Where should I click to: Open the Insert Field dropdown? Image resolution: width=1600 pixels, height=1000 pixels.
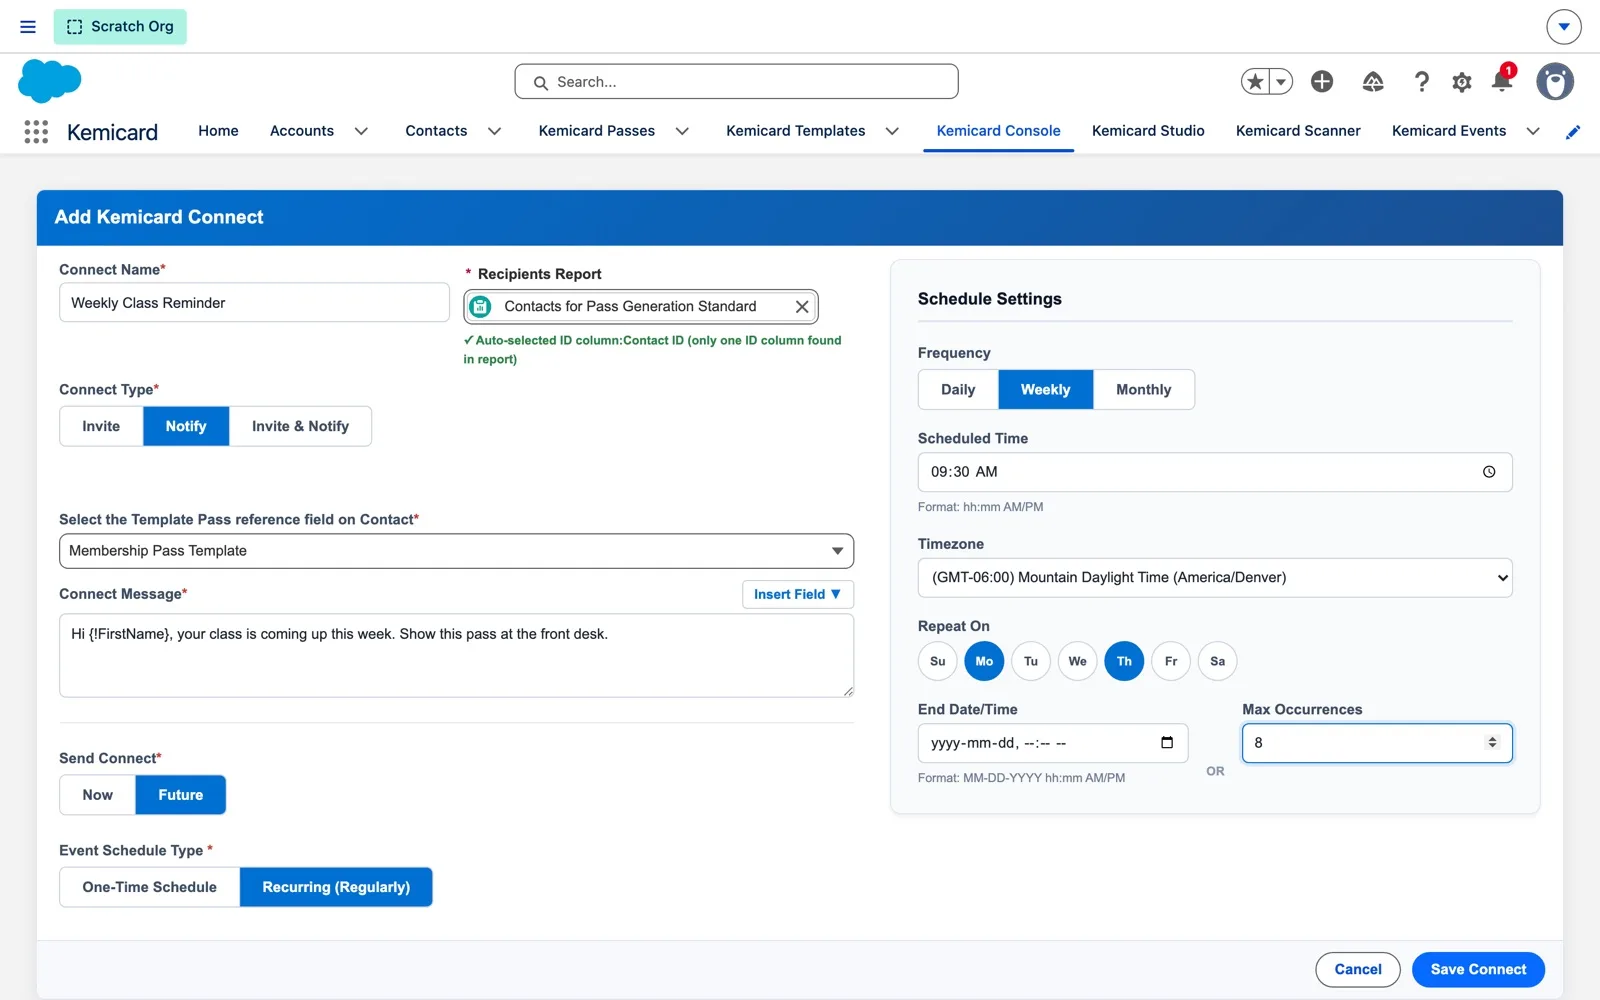coord(798,594)
